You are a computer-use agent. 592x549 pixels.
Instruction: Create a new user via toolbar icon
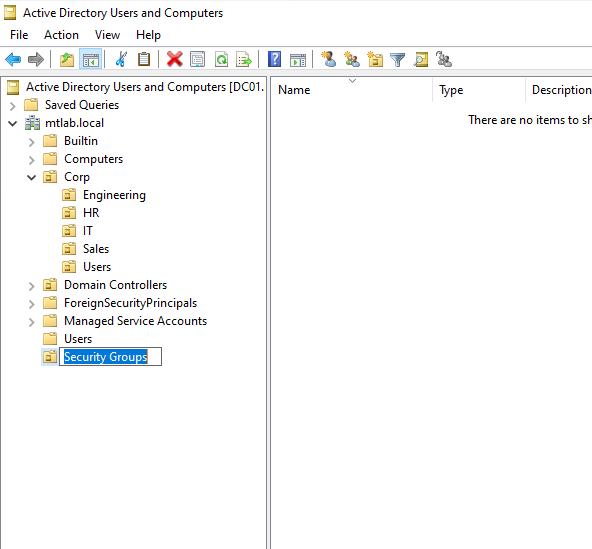pyautogui.click(x=328, y=59)
